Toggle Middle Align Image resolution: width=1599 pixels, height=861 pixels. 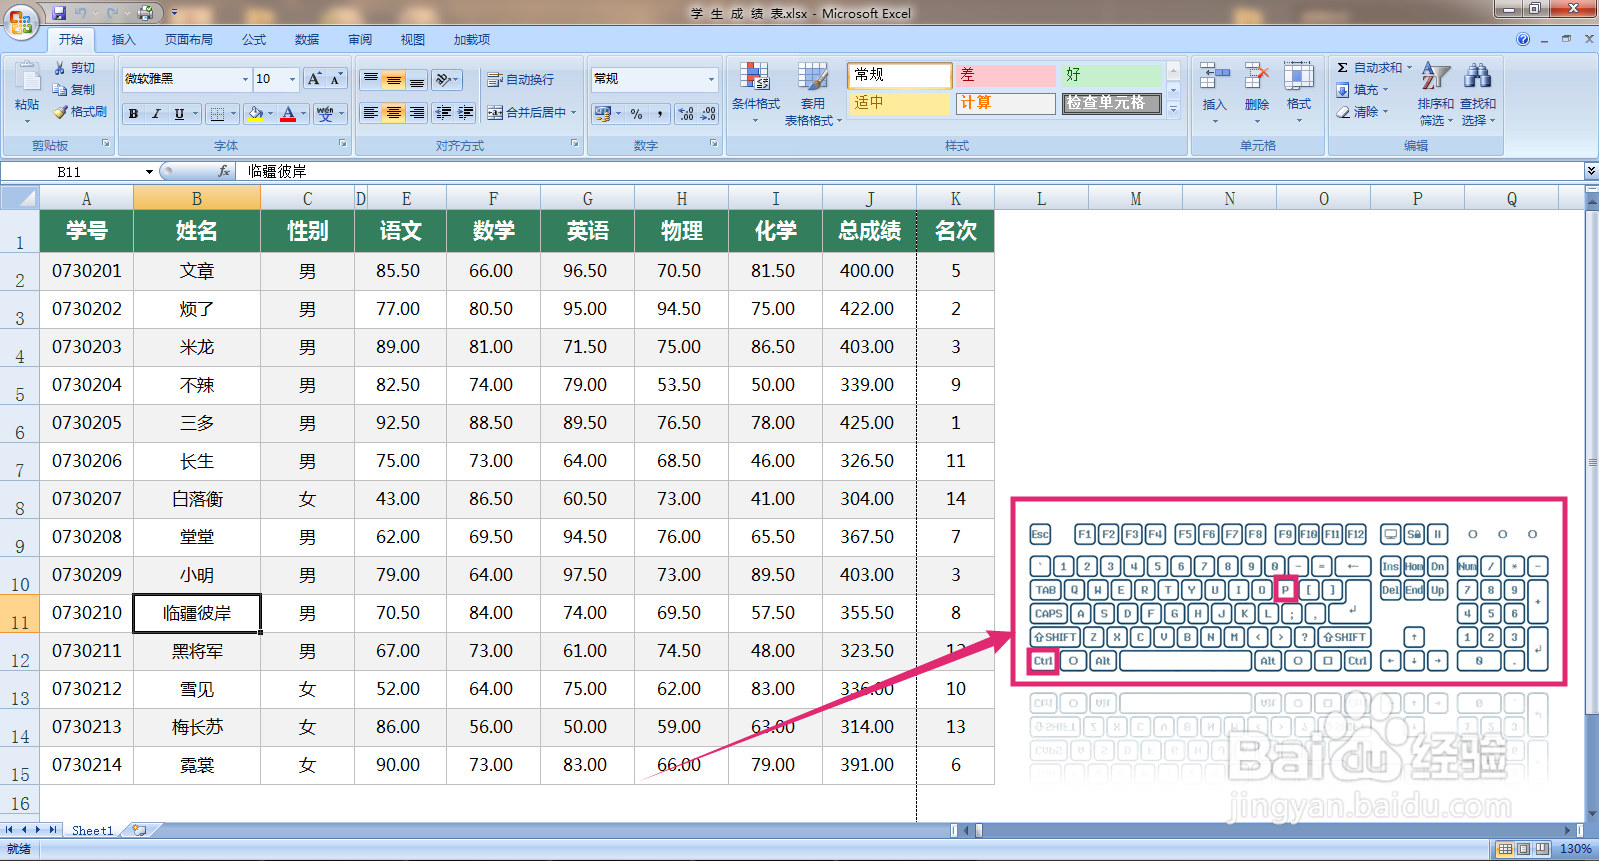click(394, 79)
